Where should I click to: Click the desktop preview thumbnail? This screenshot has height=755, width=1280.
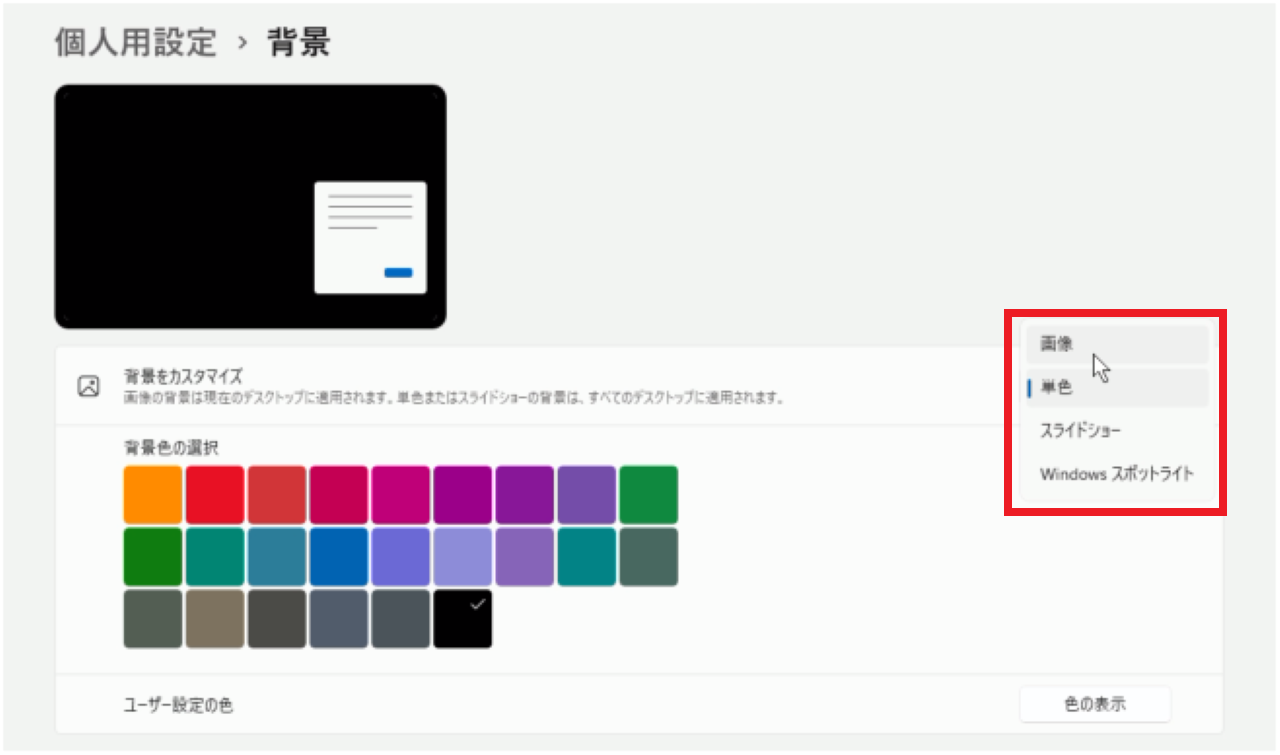250,205
